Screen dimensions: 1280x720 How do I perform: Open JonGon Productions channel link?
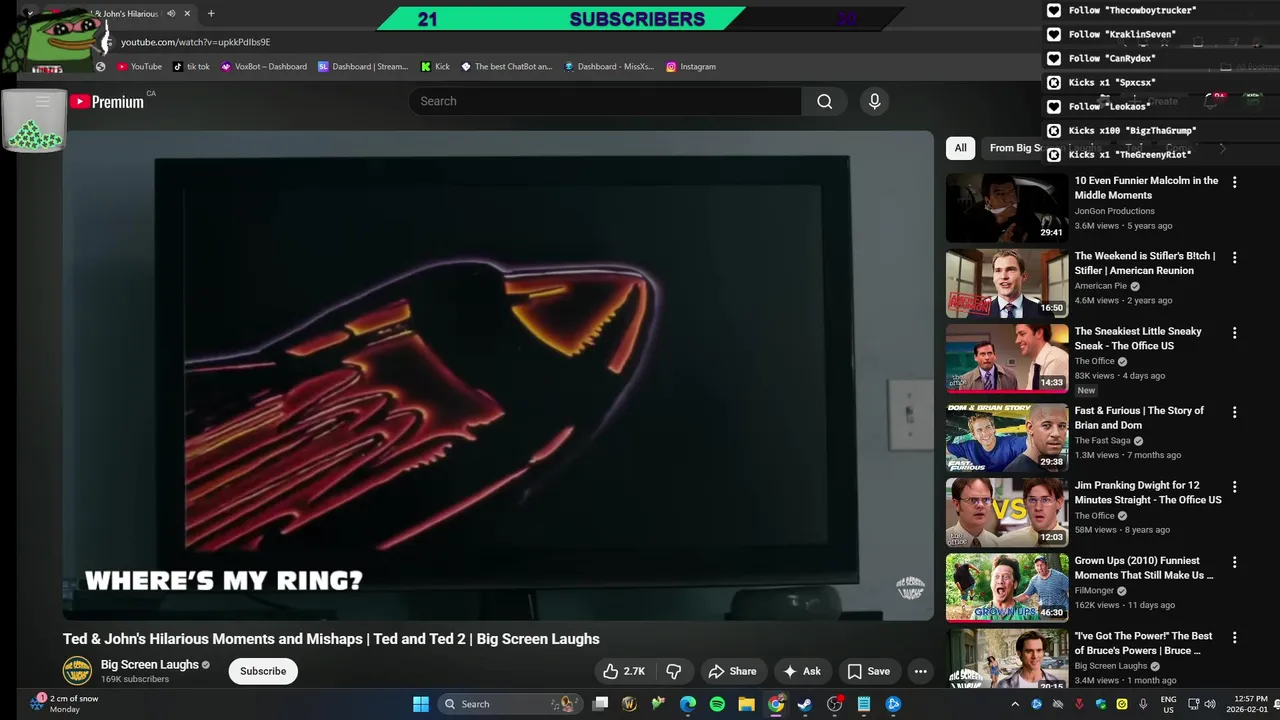(x=1114, y=211)
